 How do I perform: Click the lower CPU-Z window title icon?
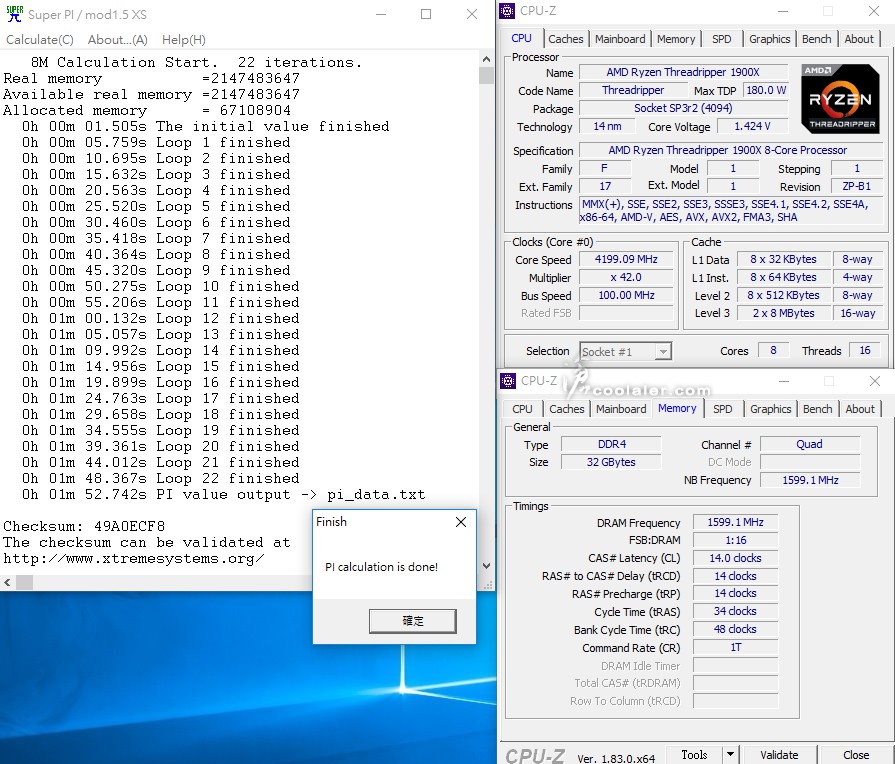tap(509, 381)
